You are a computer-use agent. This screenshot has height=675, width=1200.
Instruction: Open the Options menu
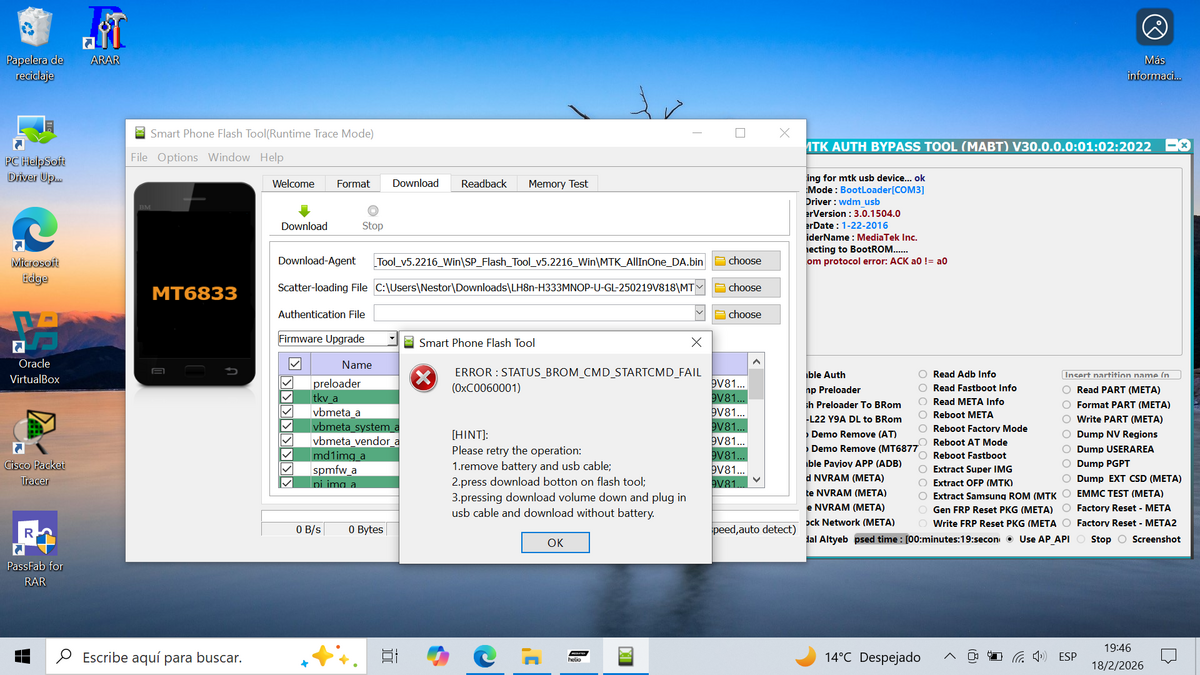point(178,157)
